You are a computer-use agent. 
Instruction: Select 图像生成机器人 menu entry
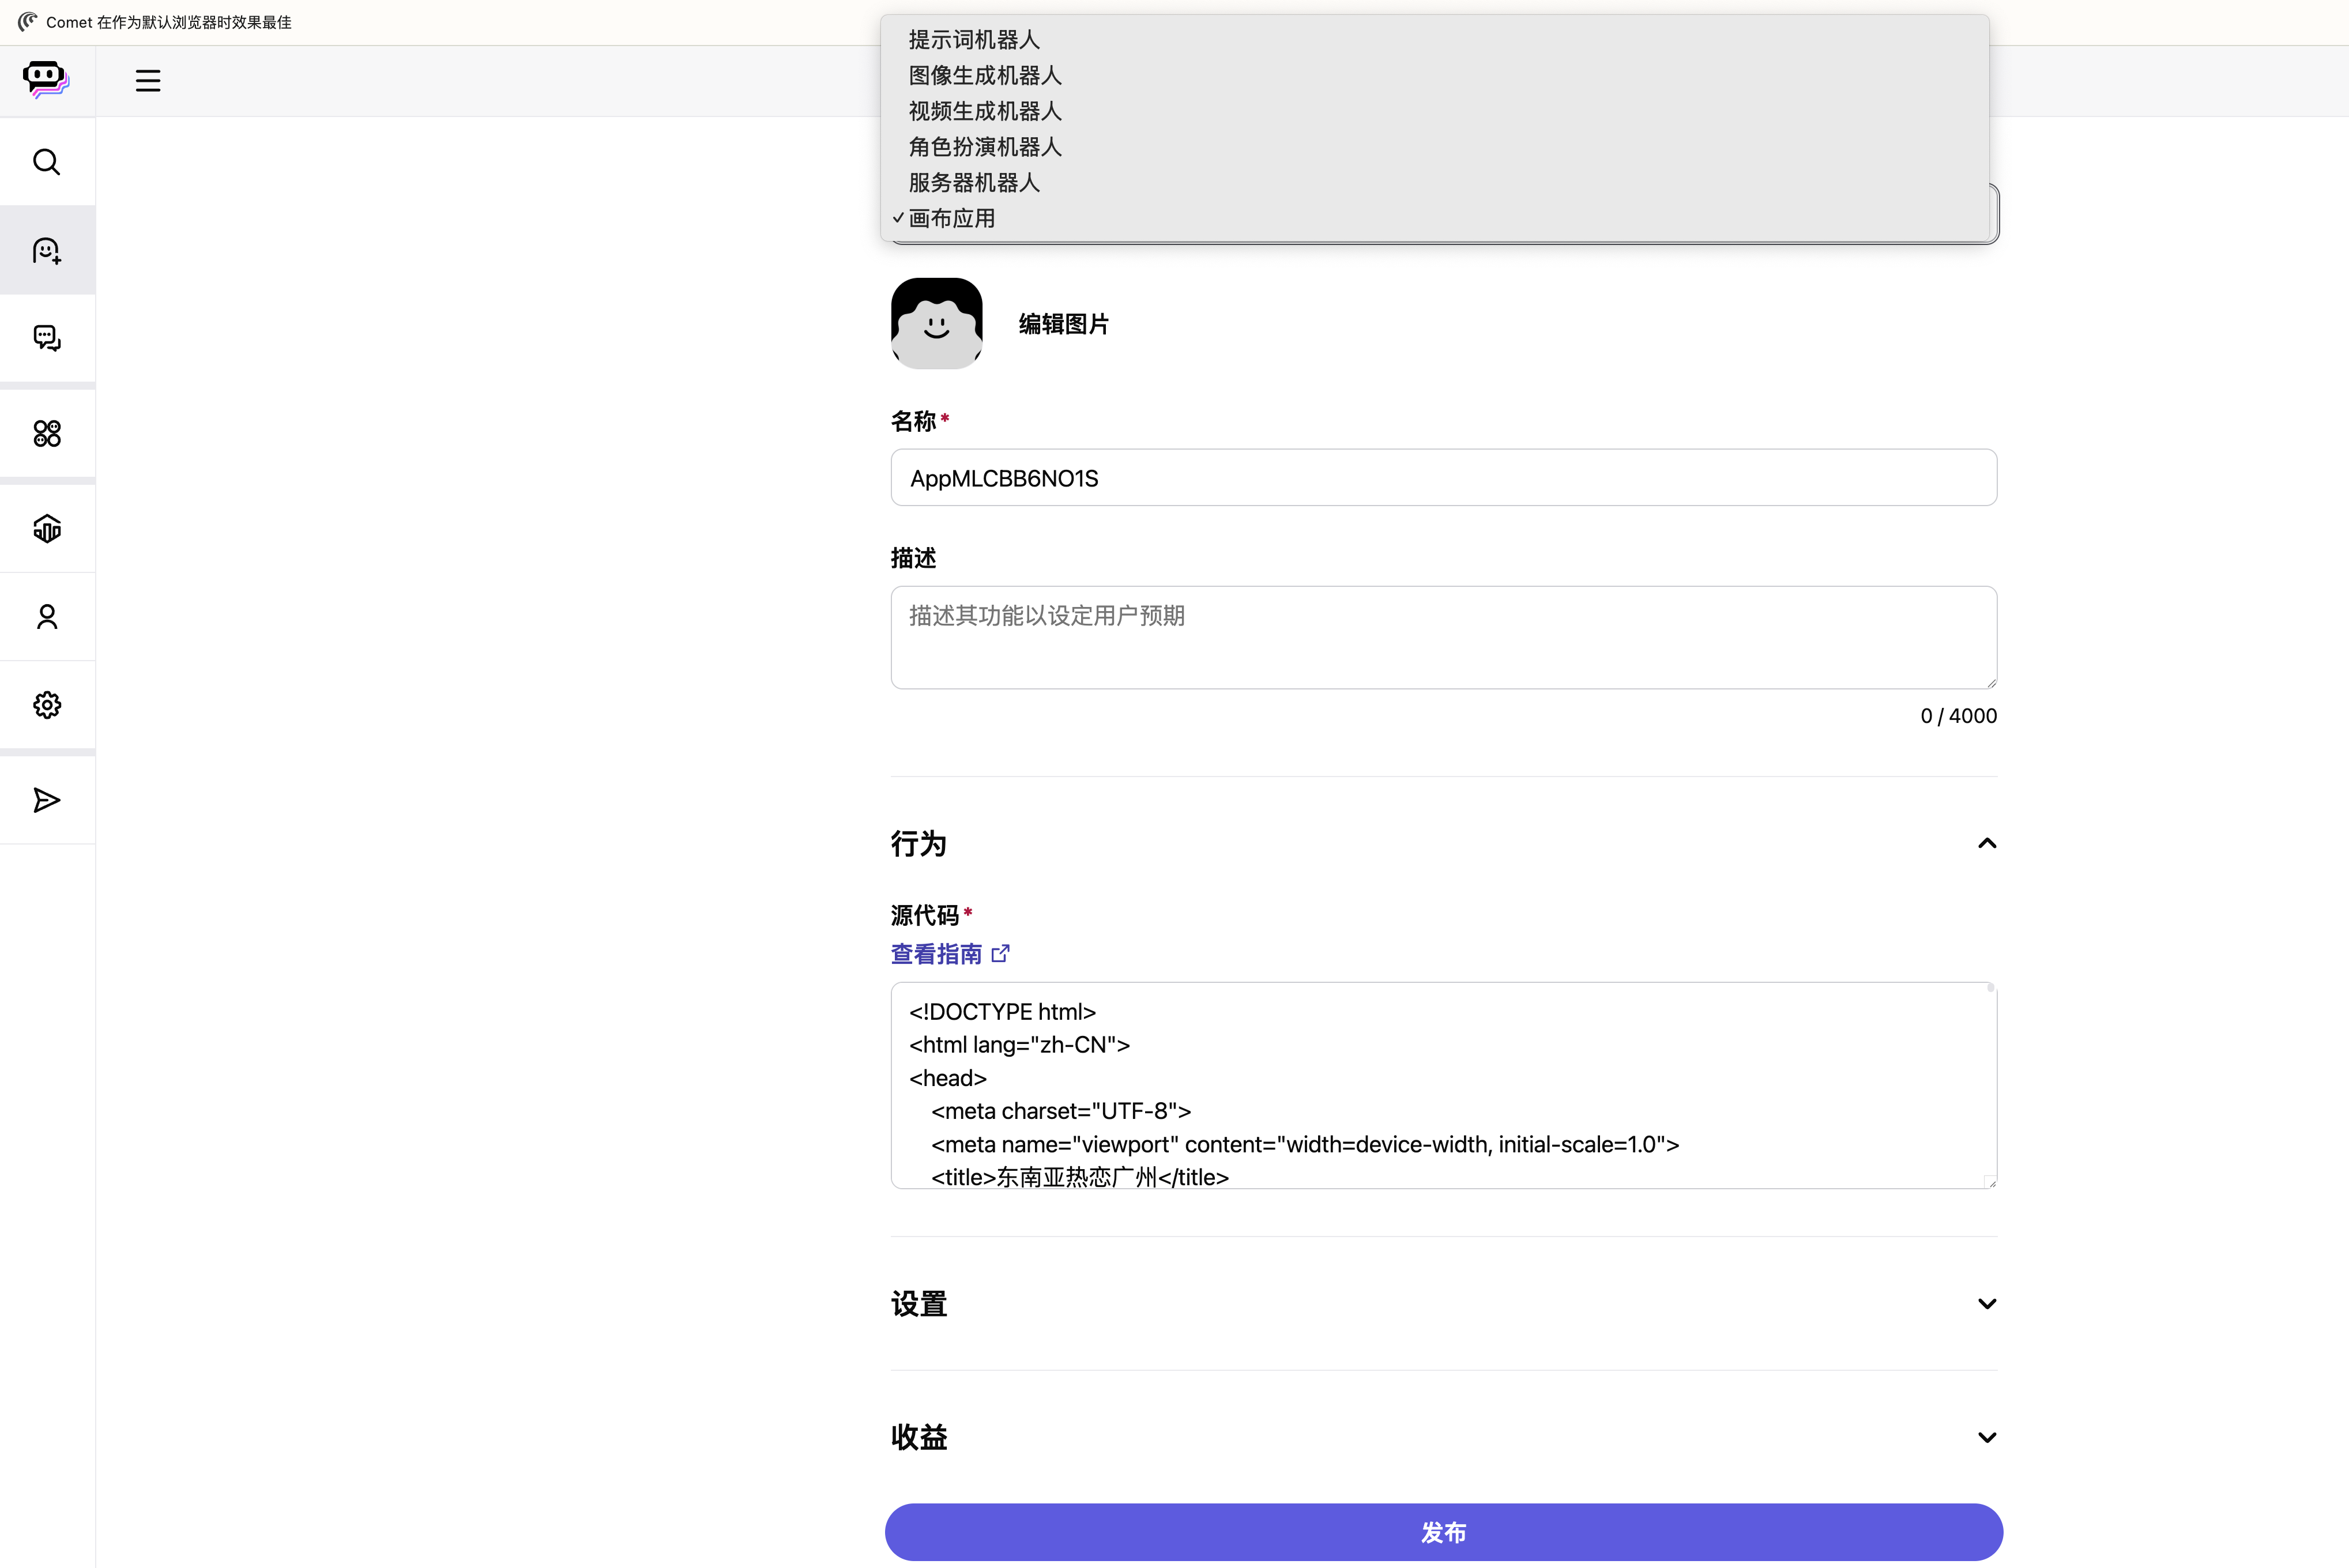(984, 75)
